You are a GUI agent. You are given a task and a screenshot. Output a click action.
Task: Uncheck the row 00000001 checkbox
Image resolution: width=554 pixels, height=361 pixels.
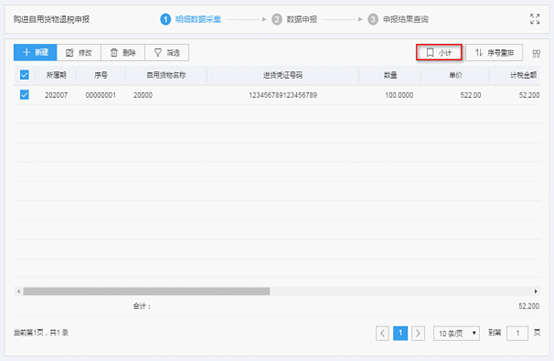click(24, 95)
